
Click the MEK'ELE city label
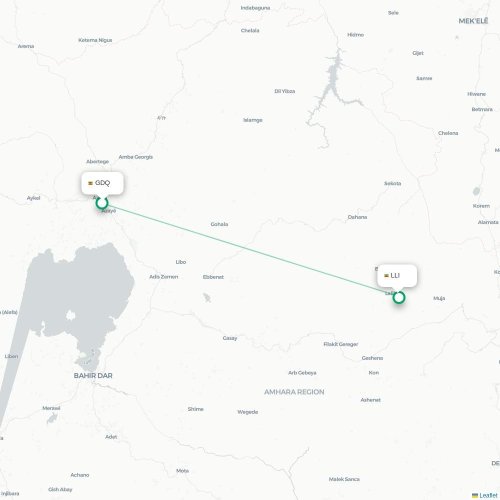tap(473, 21)
